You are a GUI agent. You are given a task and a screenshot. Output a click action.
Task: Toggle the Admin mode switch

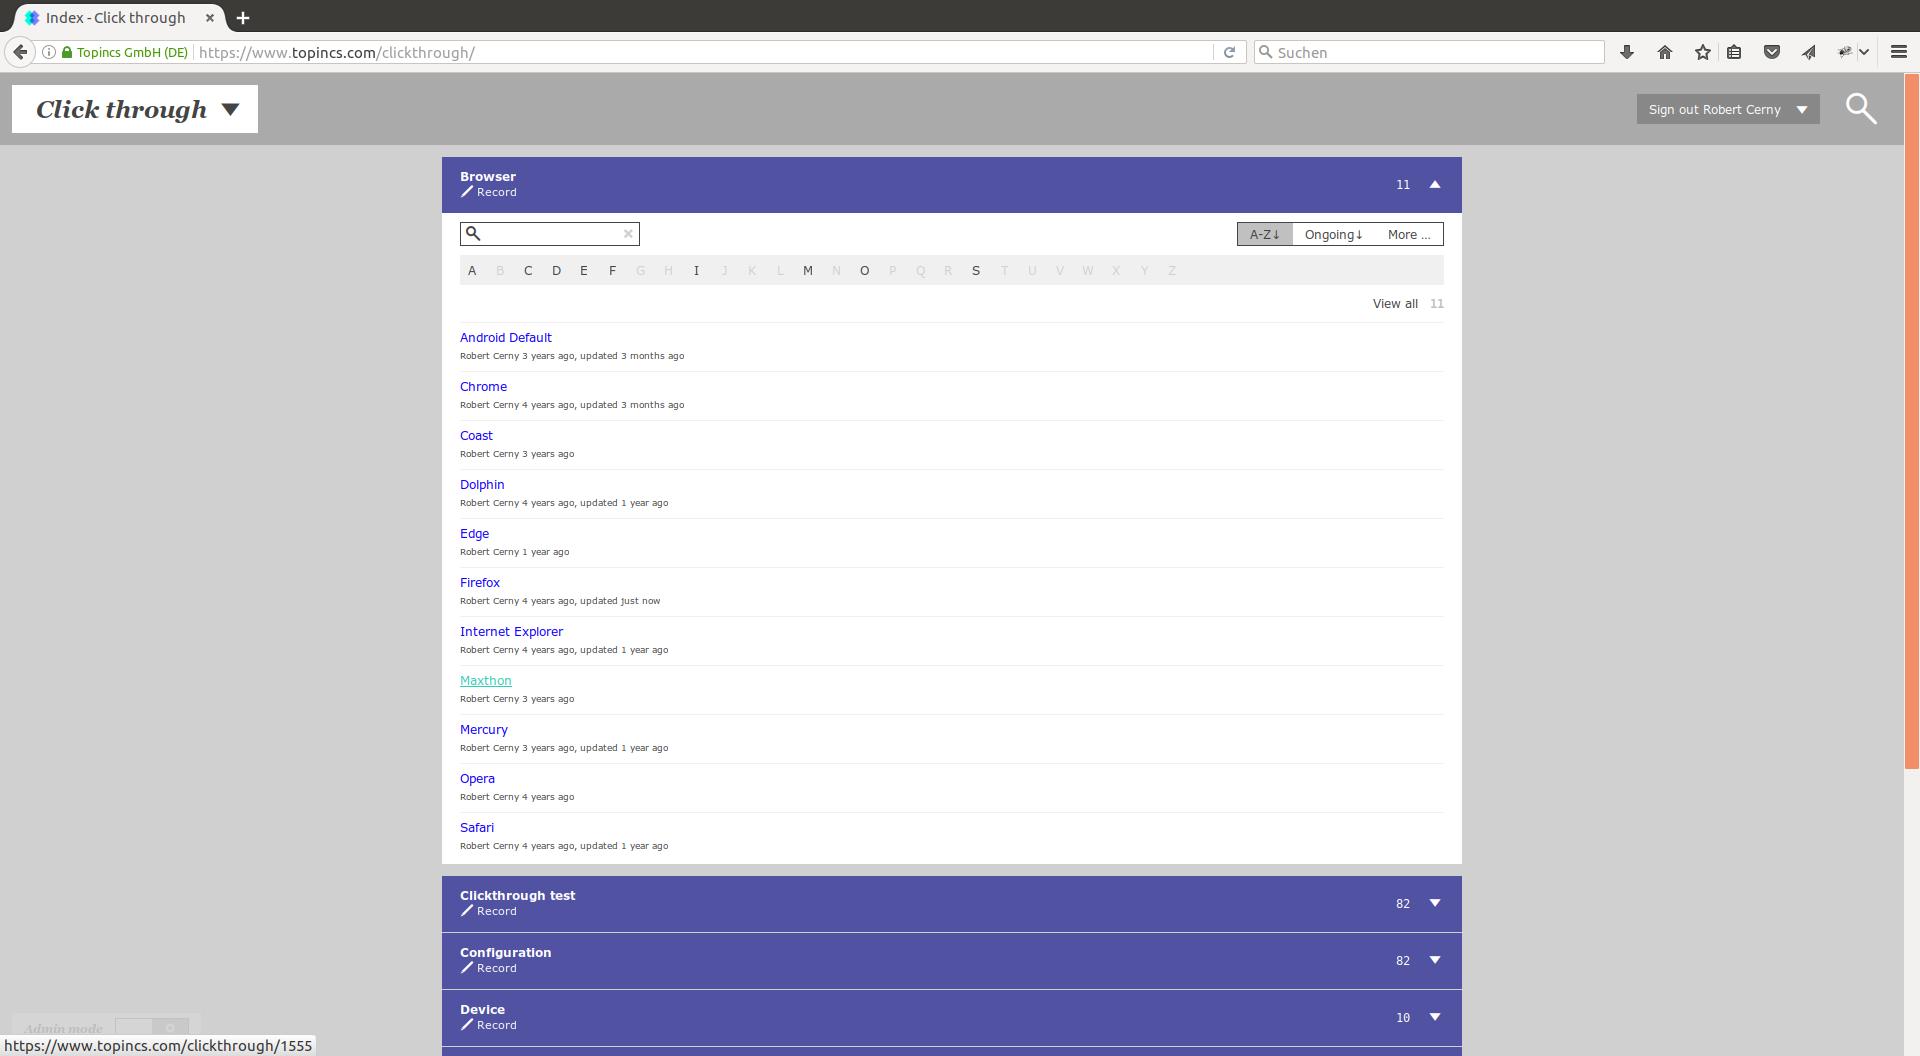pyautogui.click(x=151, y=1027)
